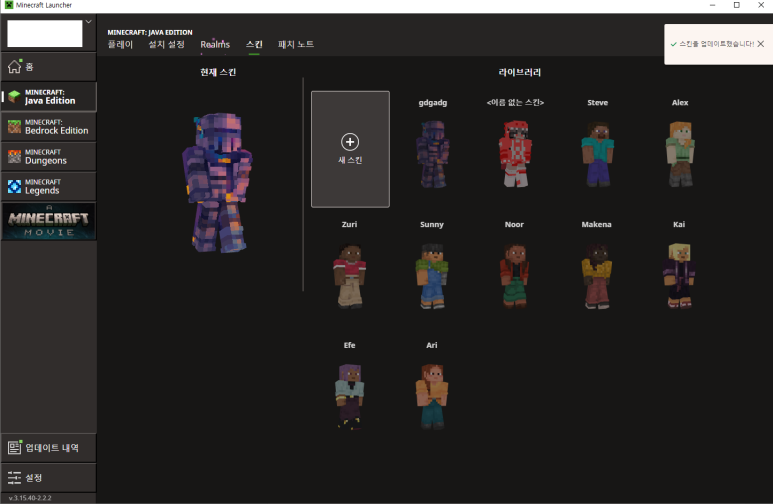
Task: Open the home page icon in sidebar
Action: click(14, 67)
